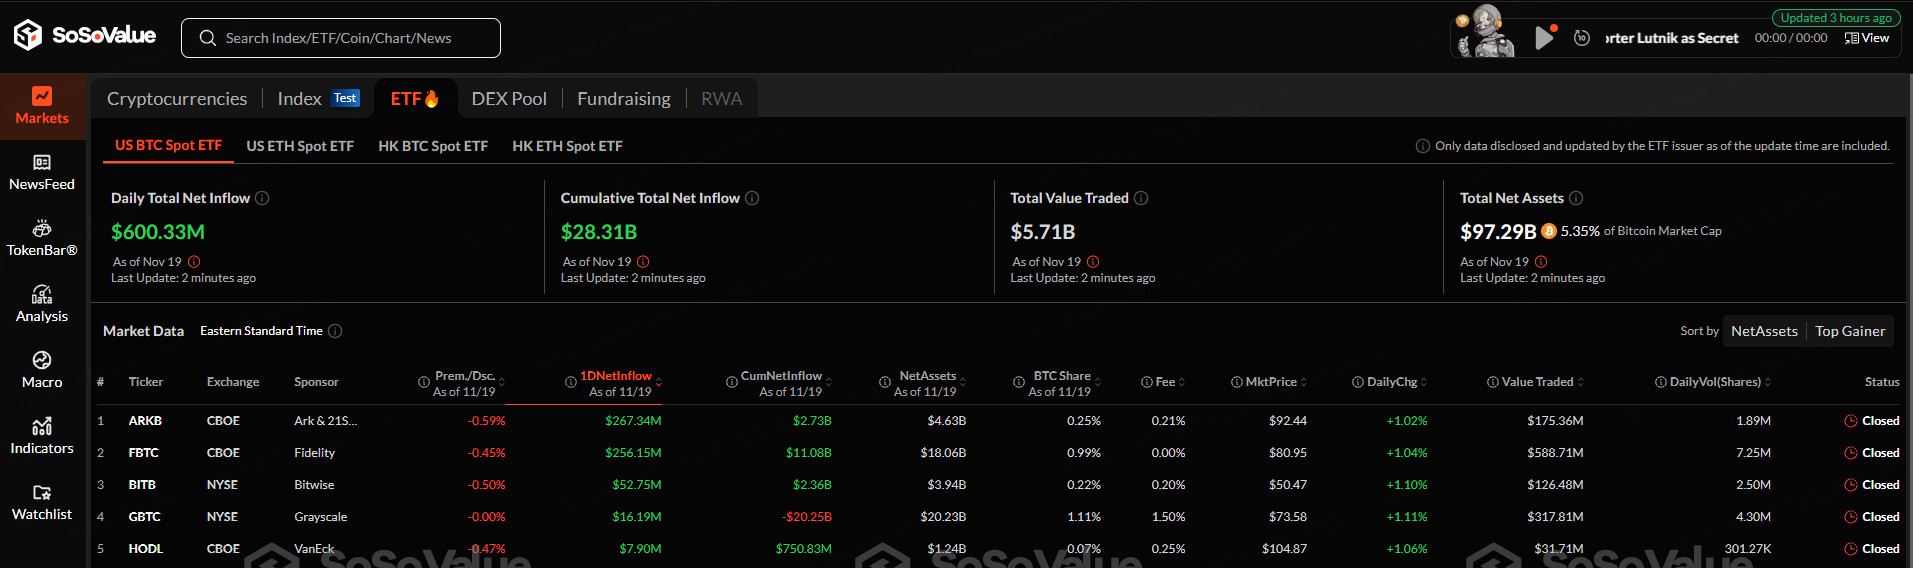Viewport: 1913px width, 568px height.
Task: Click Total Value Traded info icon
Action: (1141, 198)
